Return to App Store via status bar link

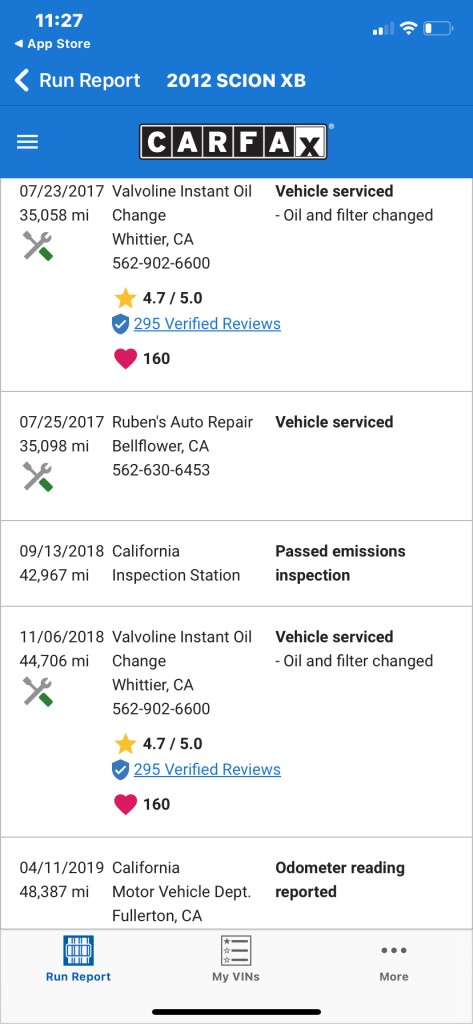click(x=52, y=44)
